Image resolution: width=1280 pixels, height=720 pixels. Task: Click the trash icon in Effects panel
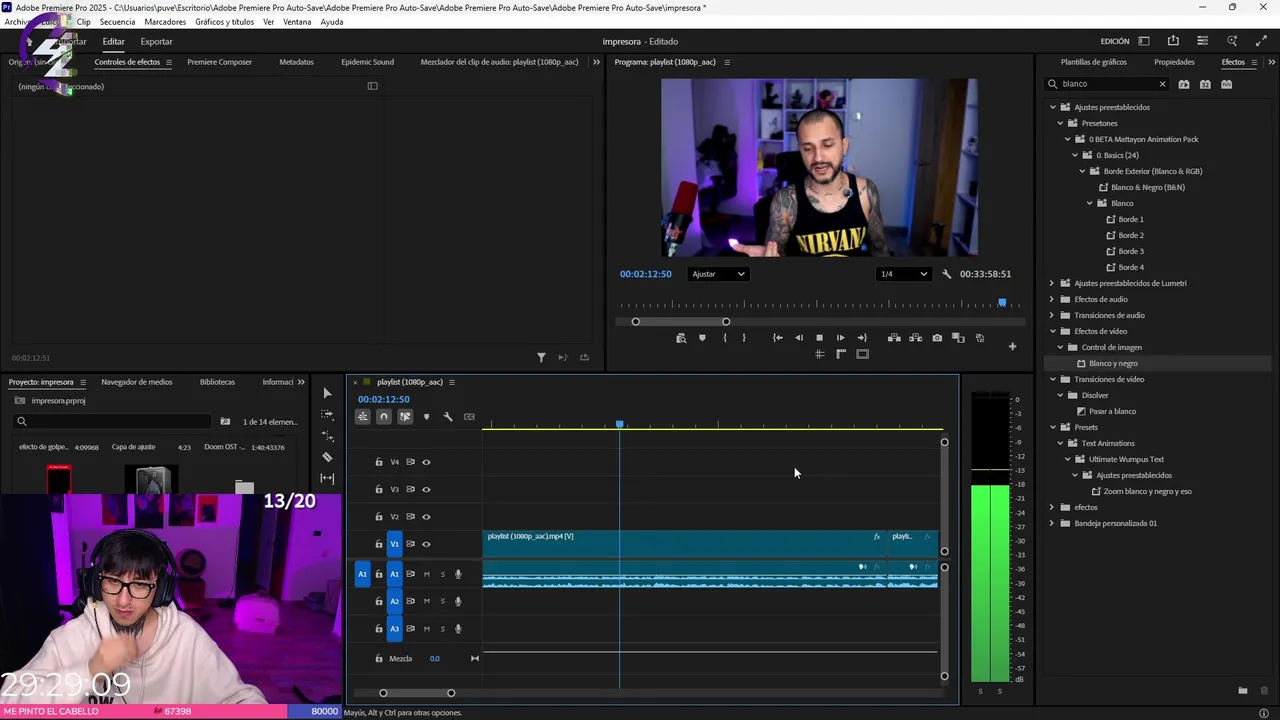(1264, 691)
